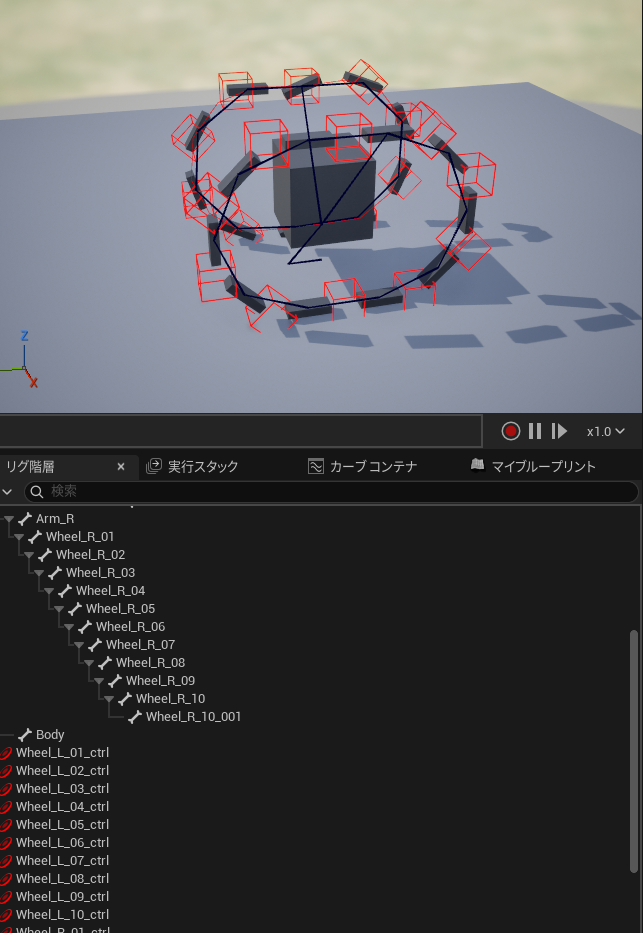
Task: Click the control icon of Wheel_L_03_ctrl
Action: point(5,789)
